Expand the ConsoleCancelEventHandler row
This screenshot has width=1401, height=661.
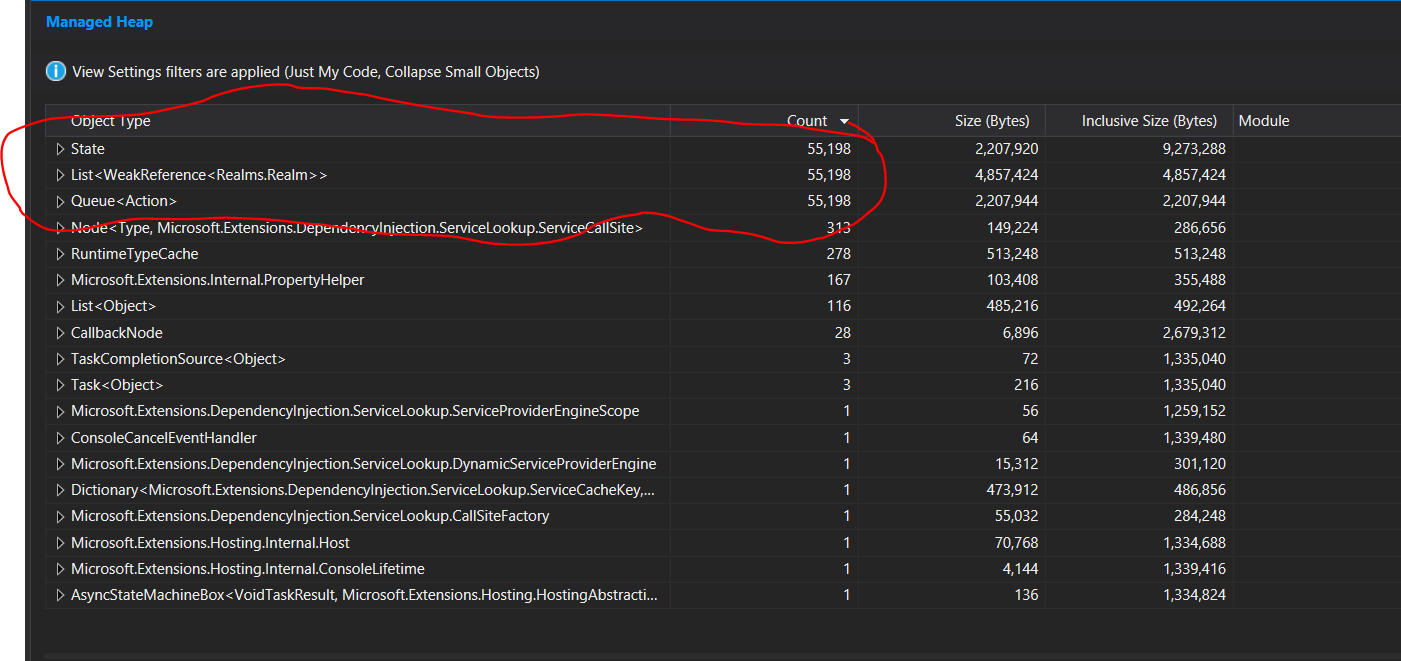[x=60, y=437]
